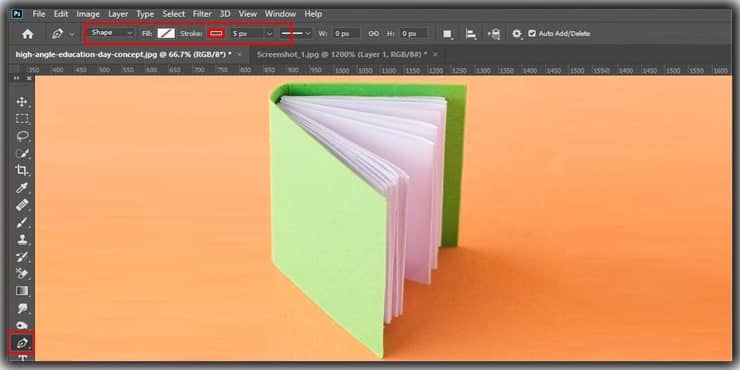Open the Layer menu
The height and width of the screenshot is (370, 740).
point(118,14)
